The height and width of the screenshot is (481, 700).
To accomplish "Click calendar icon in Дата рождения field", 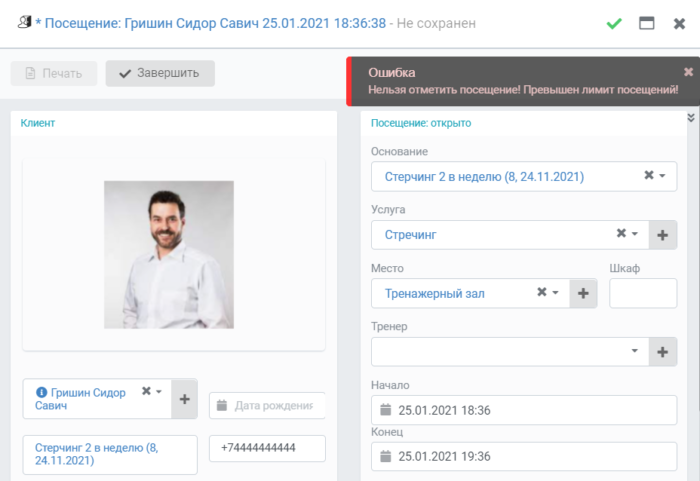I will tap(221, 405).
